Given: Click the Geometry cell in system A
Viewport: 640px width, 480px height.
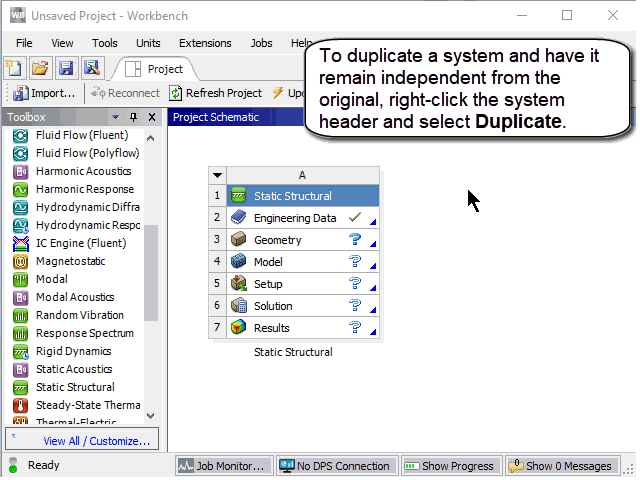Looking at the screenshot, I should click(277, 240).
